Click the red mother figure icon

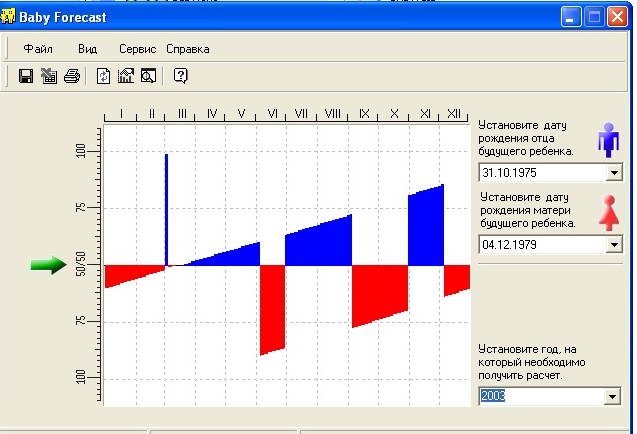click(607, 213)
